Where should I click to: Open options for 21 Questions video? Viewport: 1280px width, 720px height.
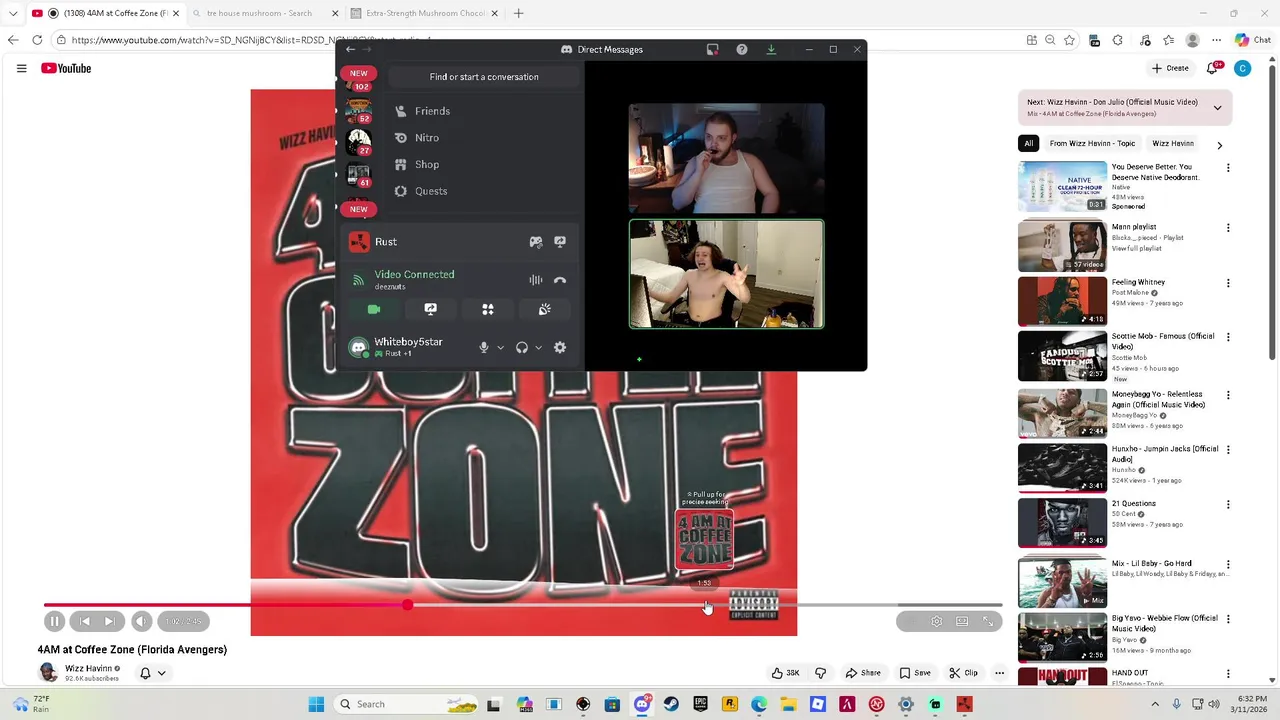tap(1228, 504)
